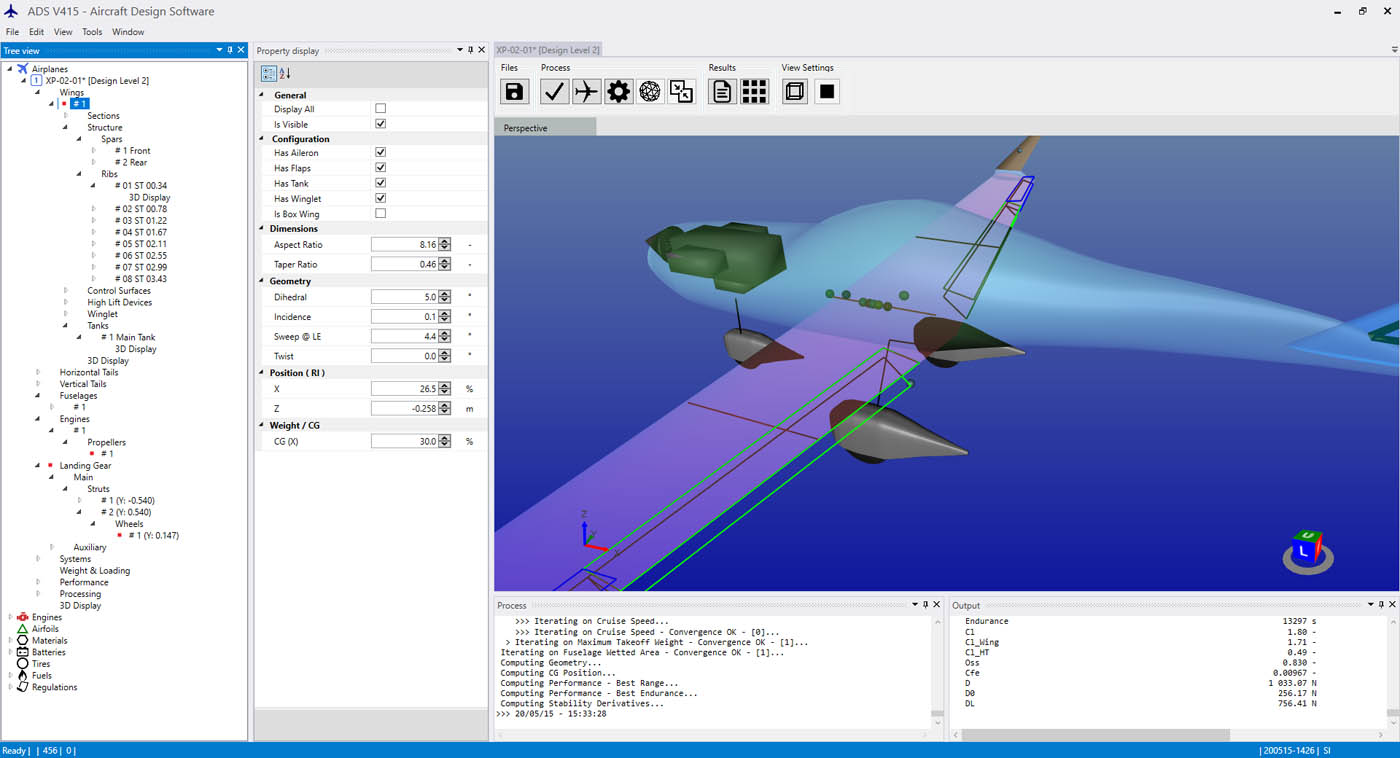Click the red Engines library icon
Image resolution: width=1400 pixels, height=758 pixels.
[x=23, y=617]
